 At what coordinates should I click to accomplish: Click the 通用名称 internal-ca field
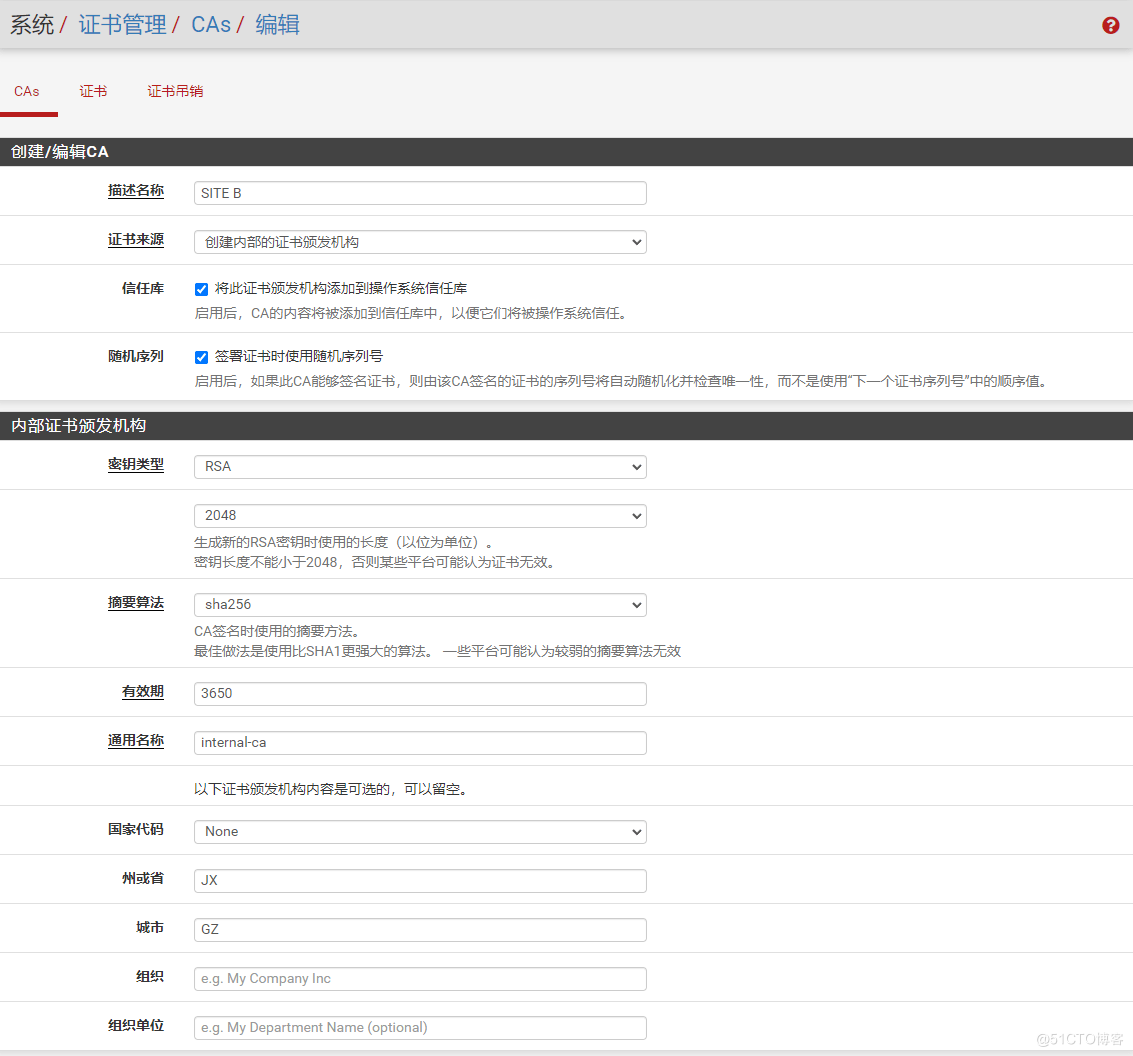419,742
